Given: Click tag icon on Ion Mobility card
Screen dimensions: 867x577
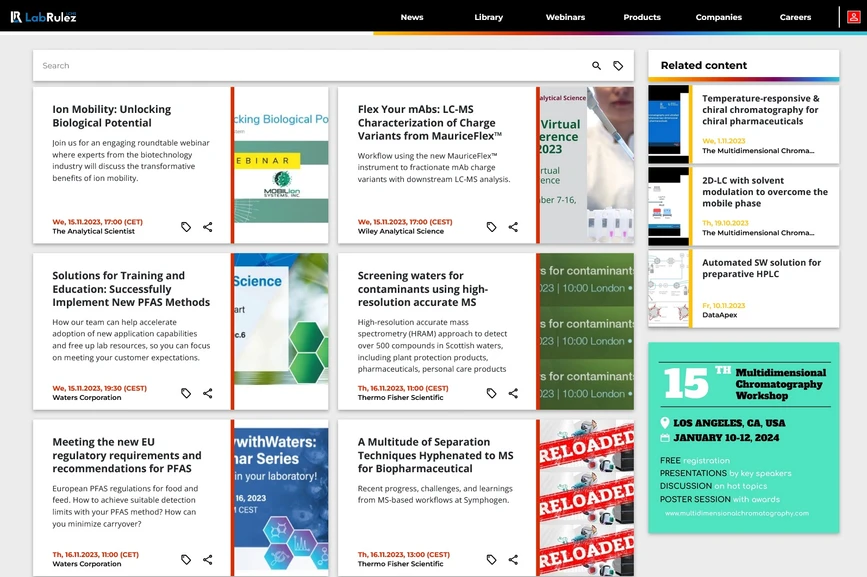Looking at the screenshot, I should [186, 227].
